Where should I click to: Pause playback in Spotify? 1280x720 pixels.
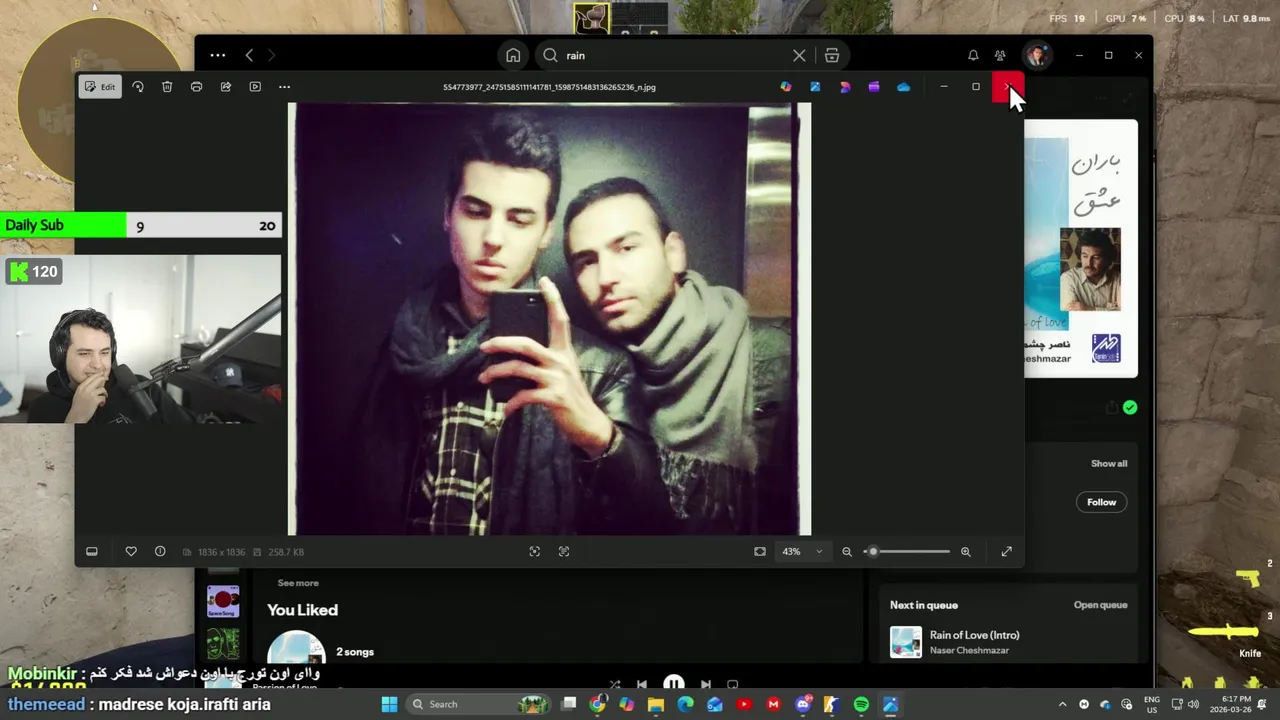[674, 685]
